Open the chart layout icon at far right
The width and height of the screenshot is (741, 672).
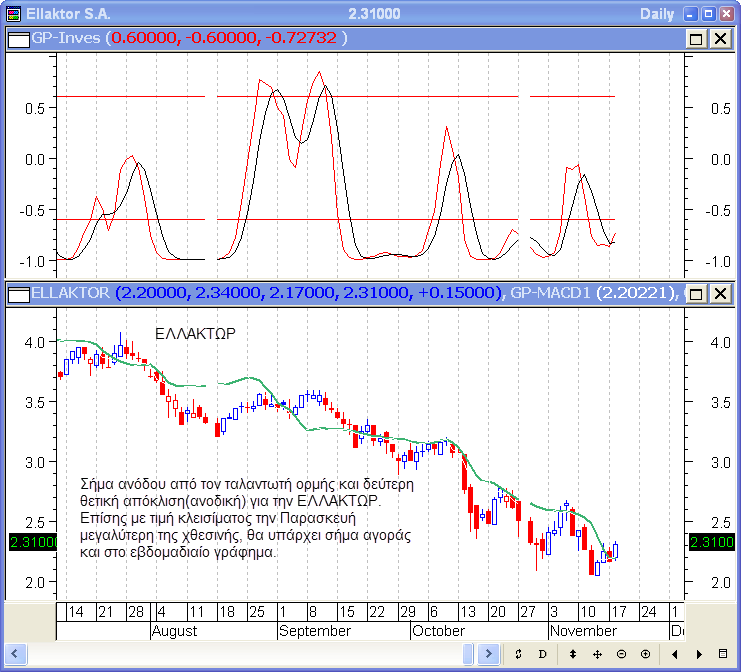(723, 654)
